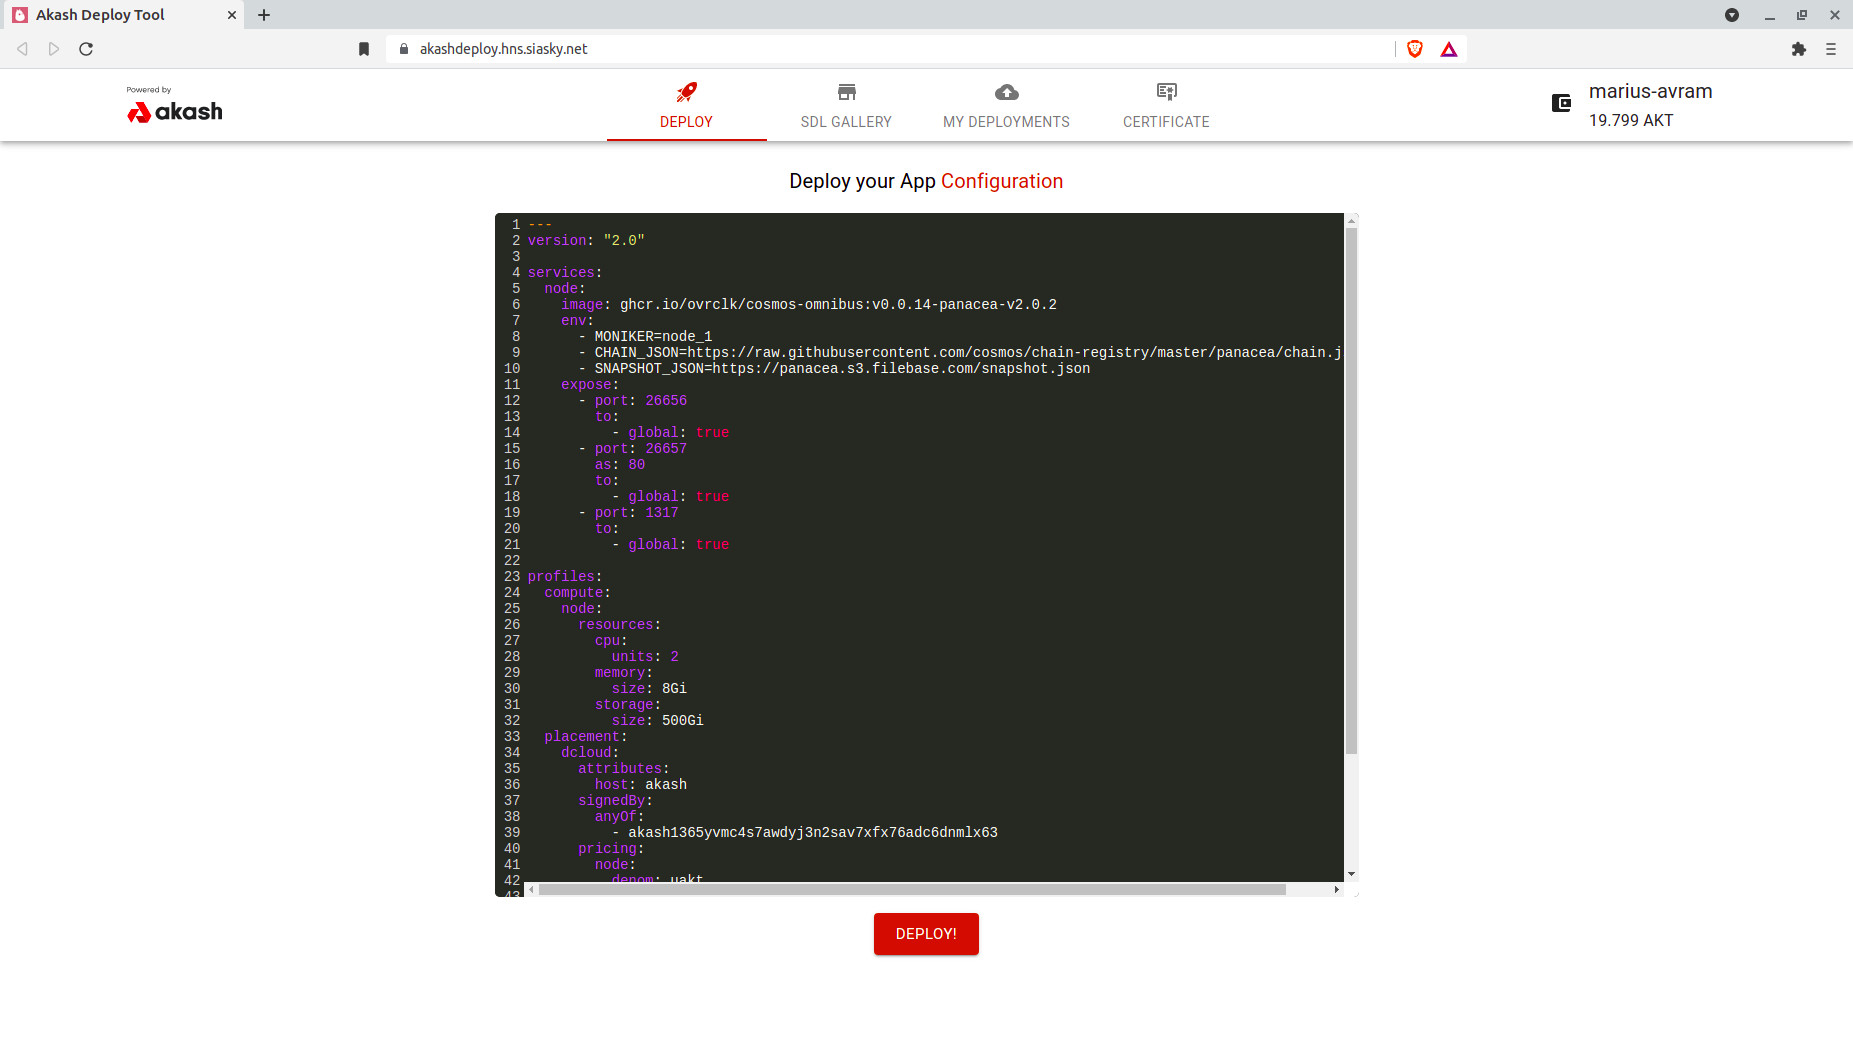Click the SNAPSHOT_JSON env line
The width and height of the screenshot is (1853, 1053).
pyautogui.click(x=834, y=369)
